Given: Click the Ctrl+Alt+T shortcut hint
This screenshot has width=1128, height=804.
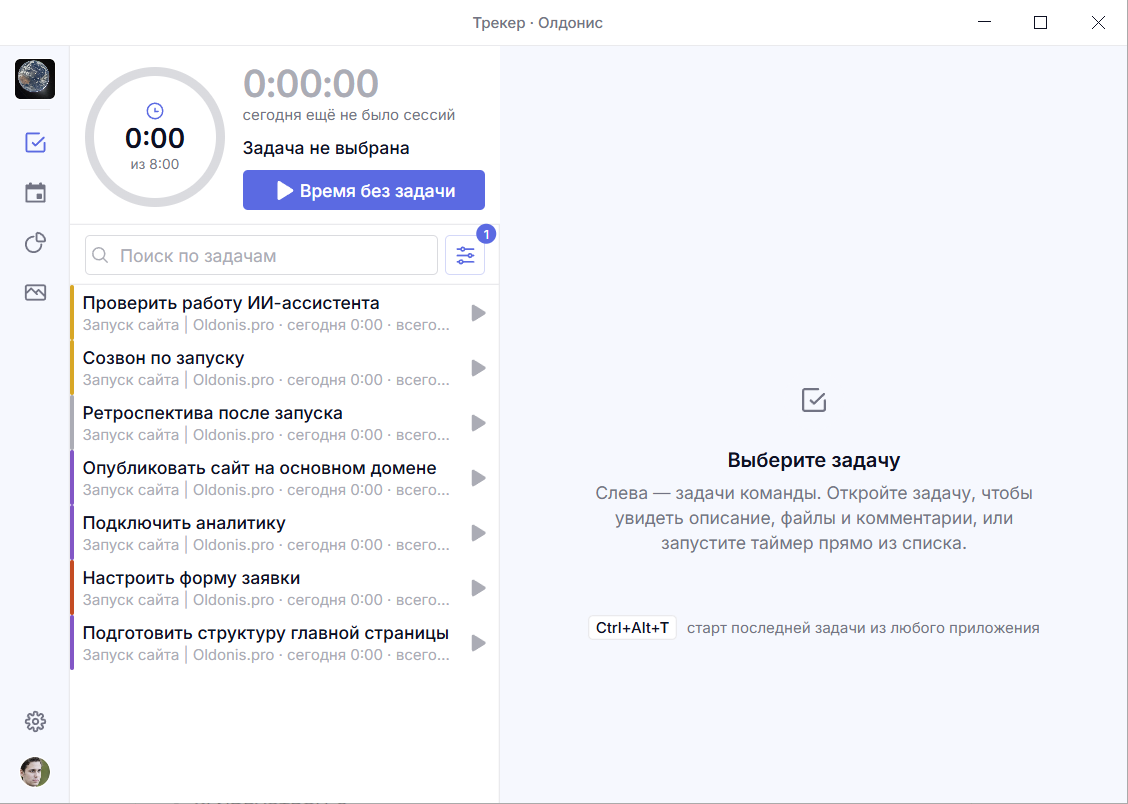Looking at the screenshot, I should [632, 628].
